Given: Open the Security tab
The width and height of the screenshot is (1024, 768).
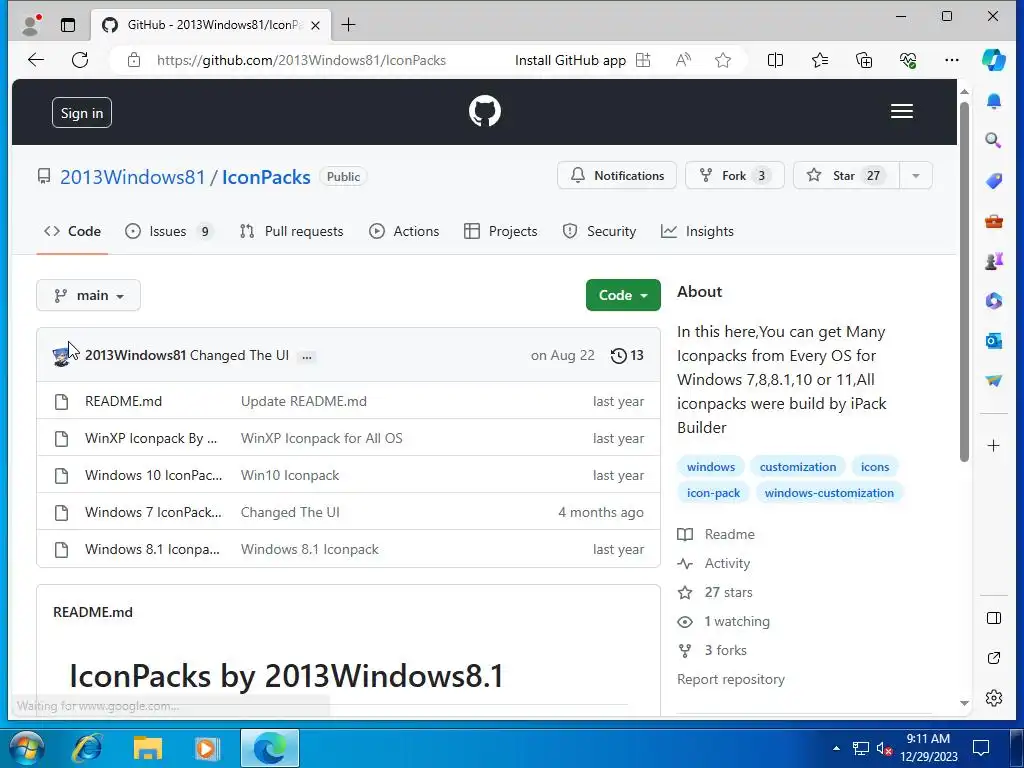Looking at the screenshot, I should [599, 231].
